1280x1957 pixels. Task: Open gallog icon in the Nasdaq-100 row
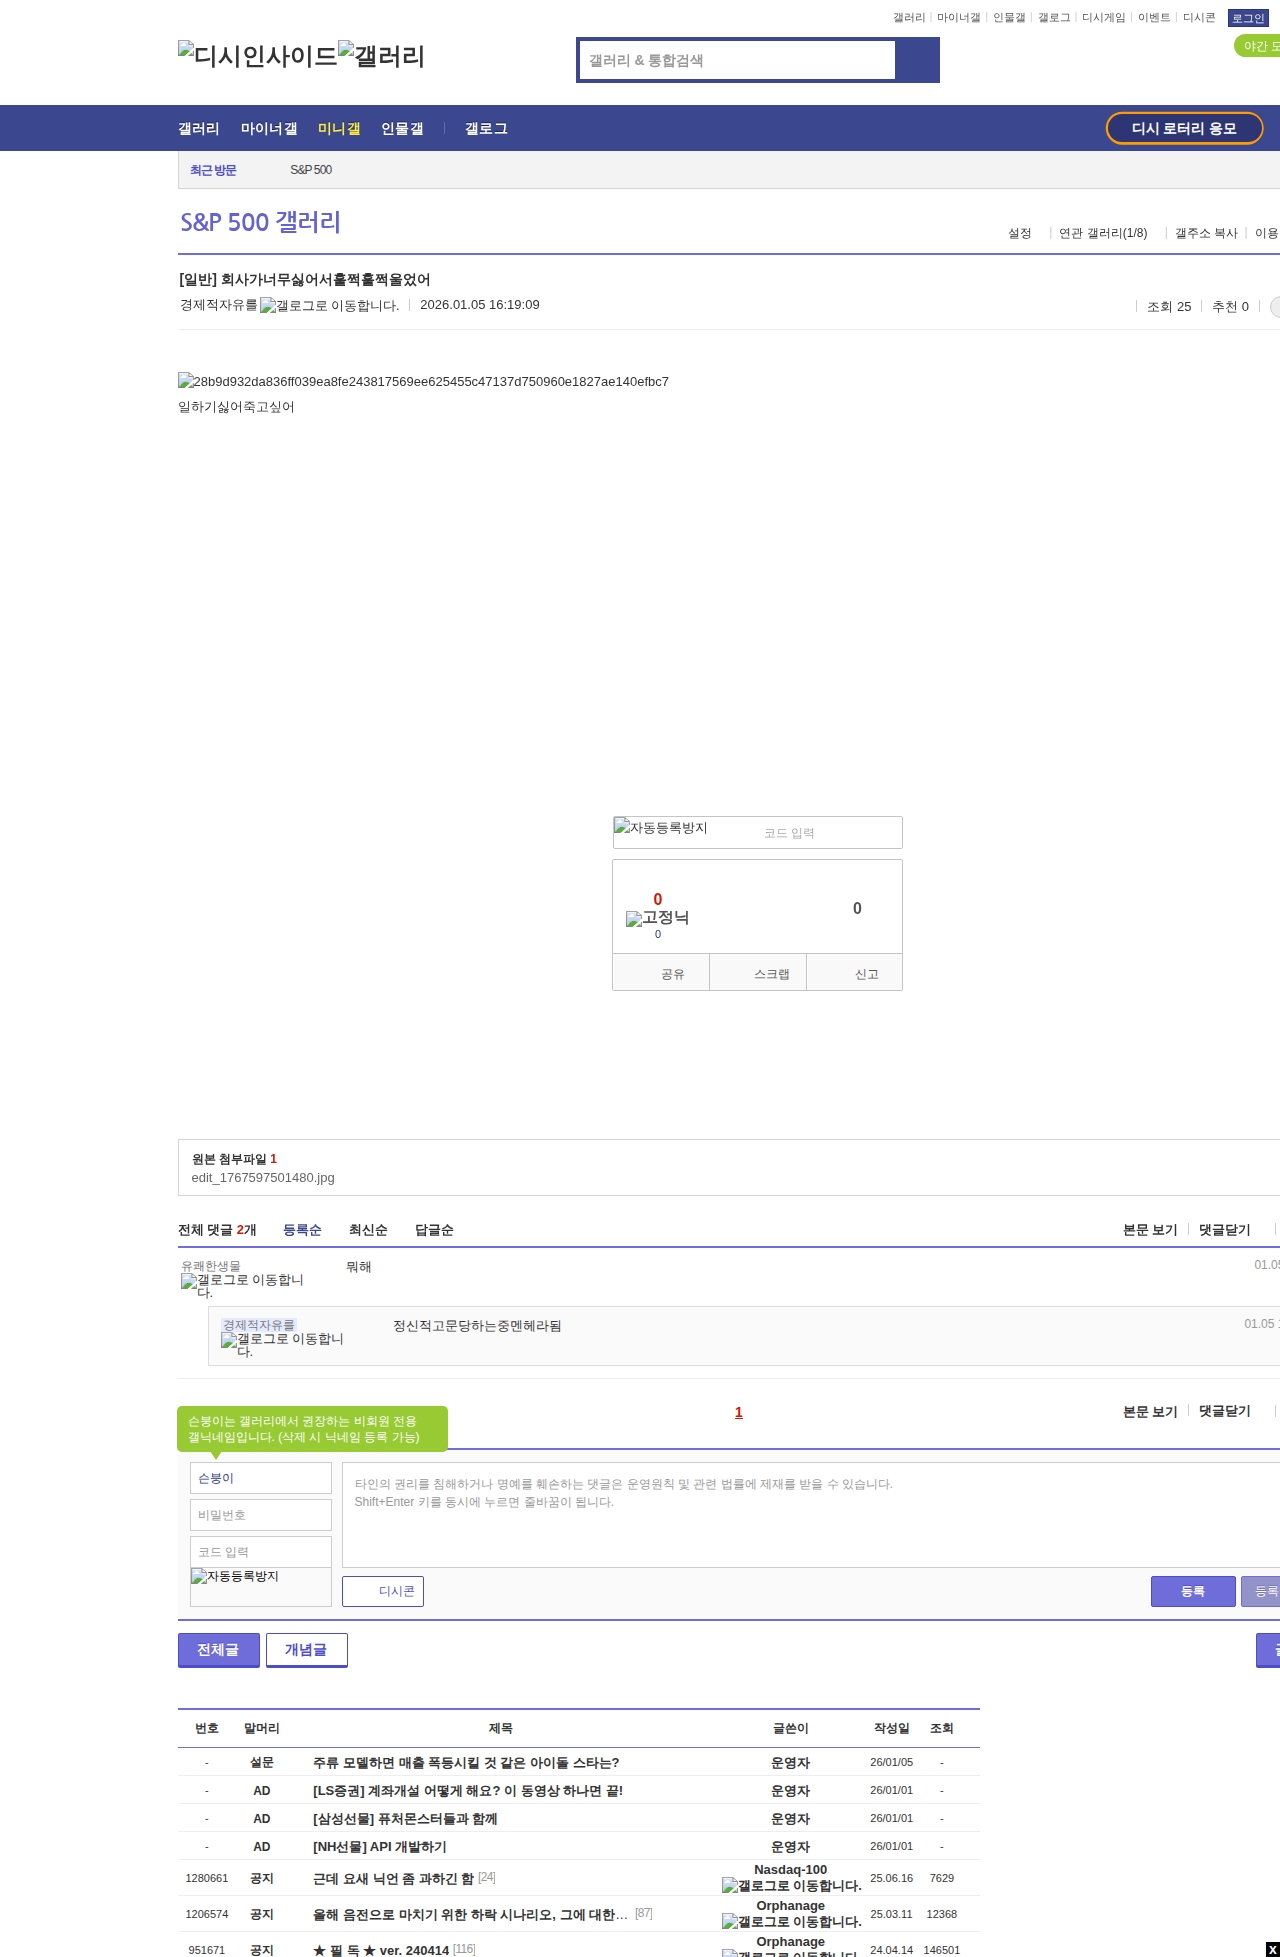coord(791,1885)
